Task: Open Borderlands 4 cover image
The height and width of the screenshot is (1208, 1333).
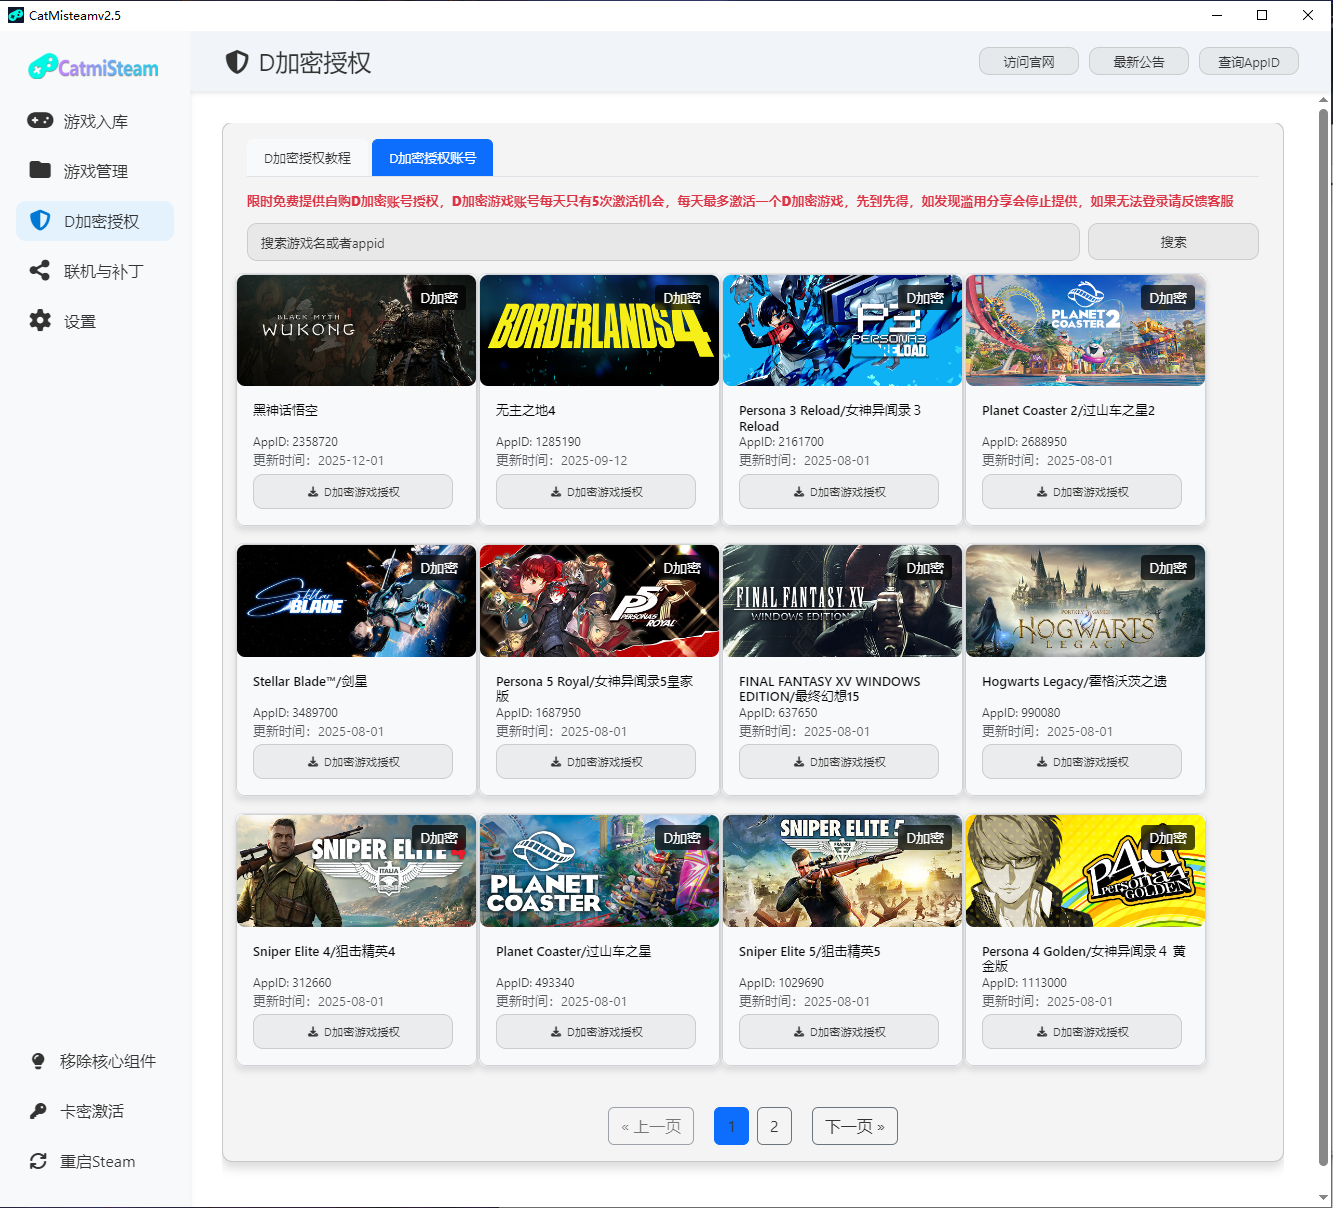Action: [599, 331]
